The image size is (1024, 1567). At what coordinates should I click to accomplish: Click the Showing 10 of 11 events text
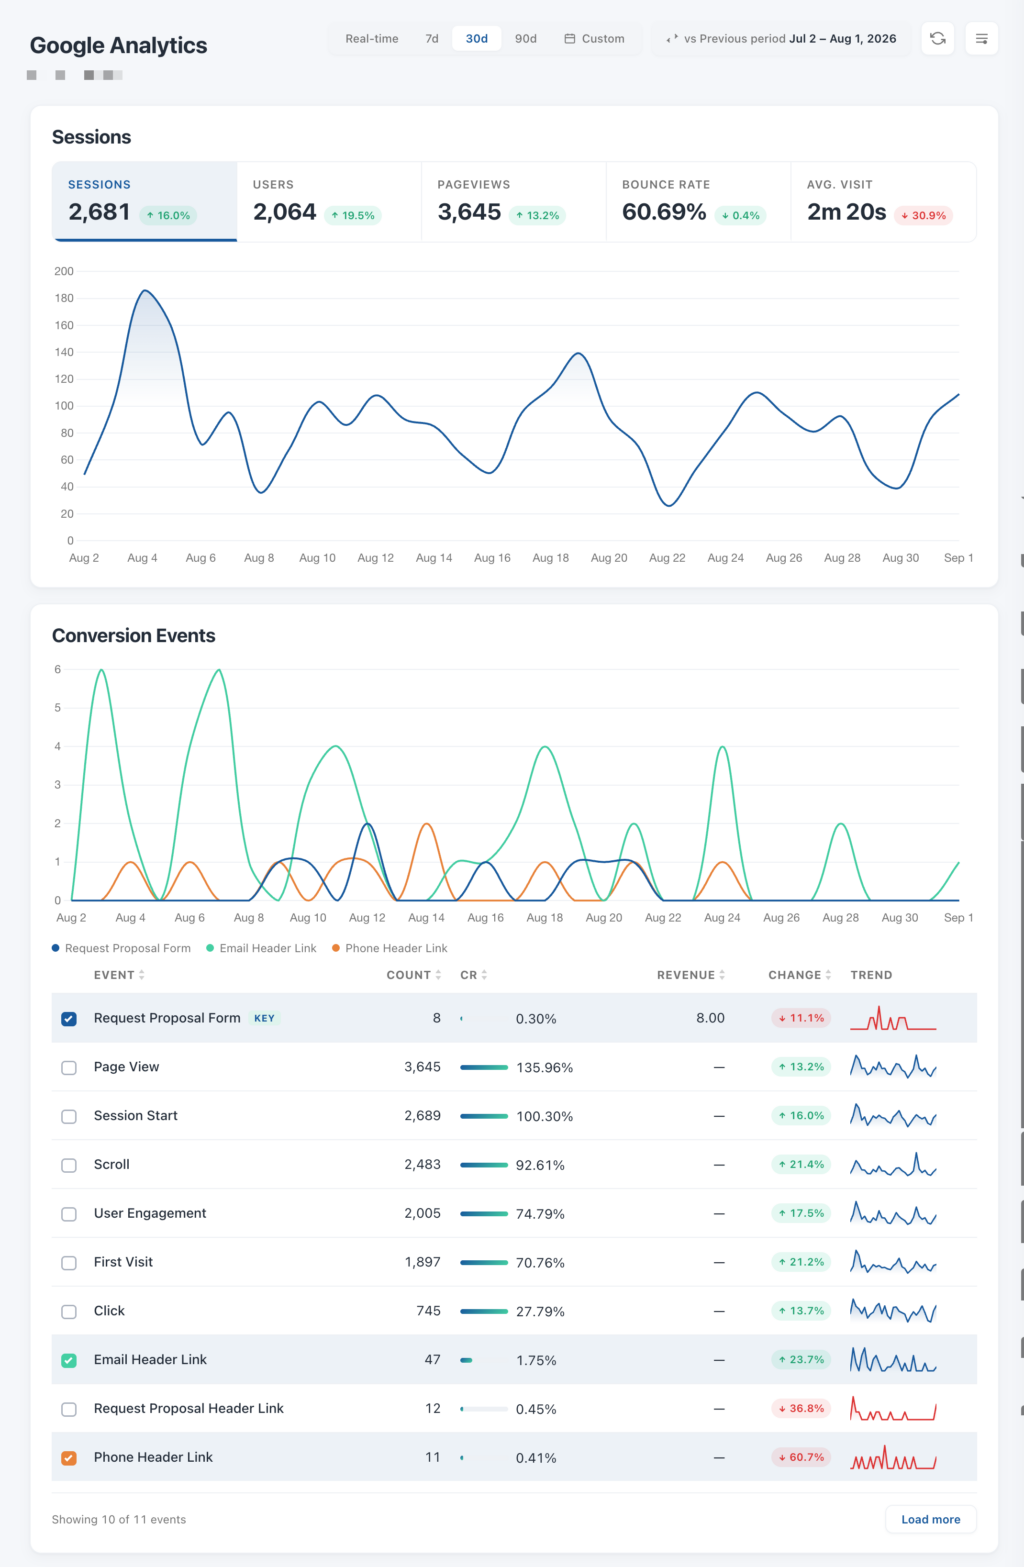119,1519
